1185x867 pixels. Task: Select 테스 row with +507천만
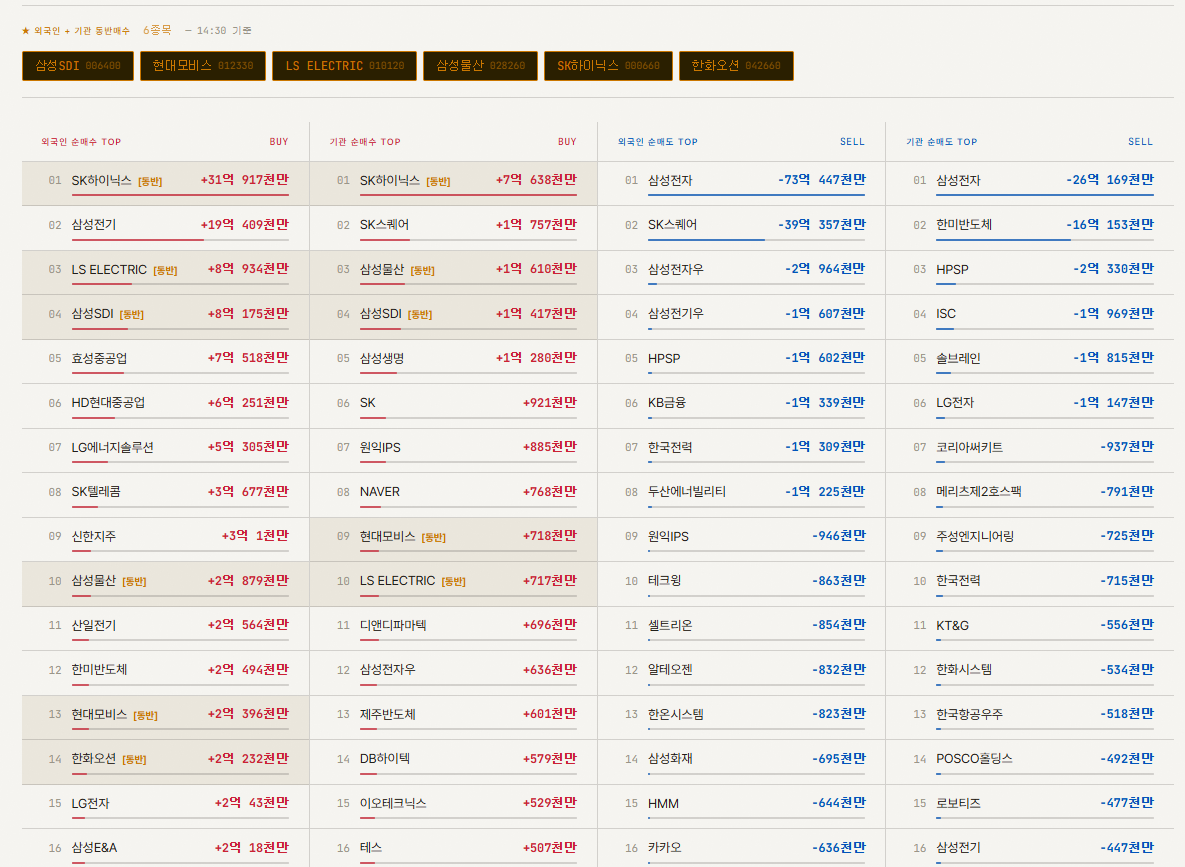(453, 849)
